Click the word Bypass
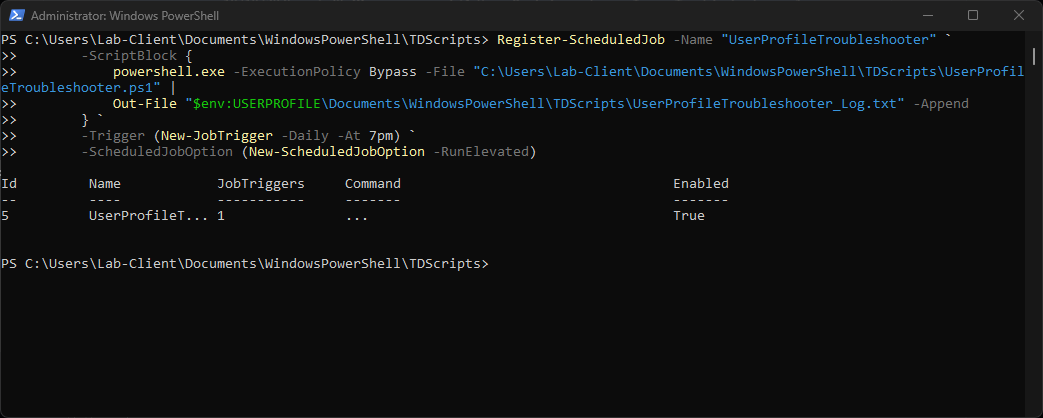Viewport: 1043px width, 418px height. (392, 72)
